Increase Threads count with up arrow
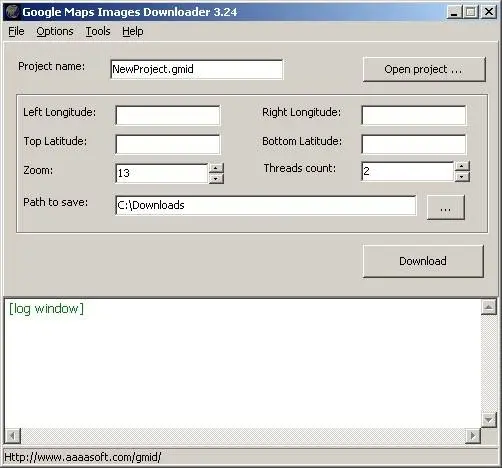Screen dimensions: 502x468 point(462,166)
